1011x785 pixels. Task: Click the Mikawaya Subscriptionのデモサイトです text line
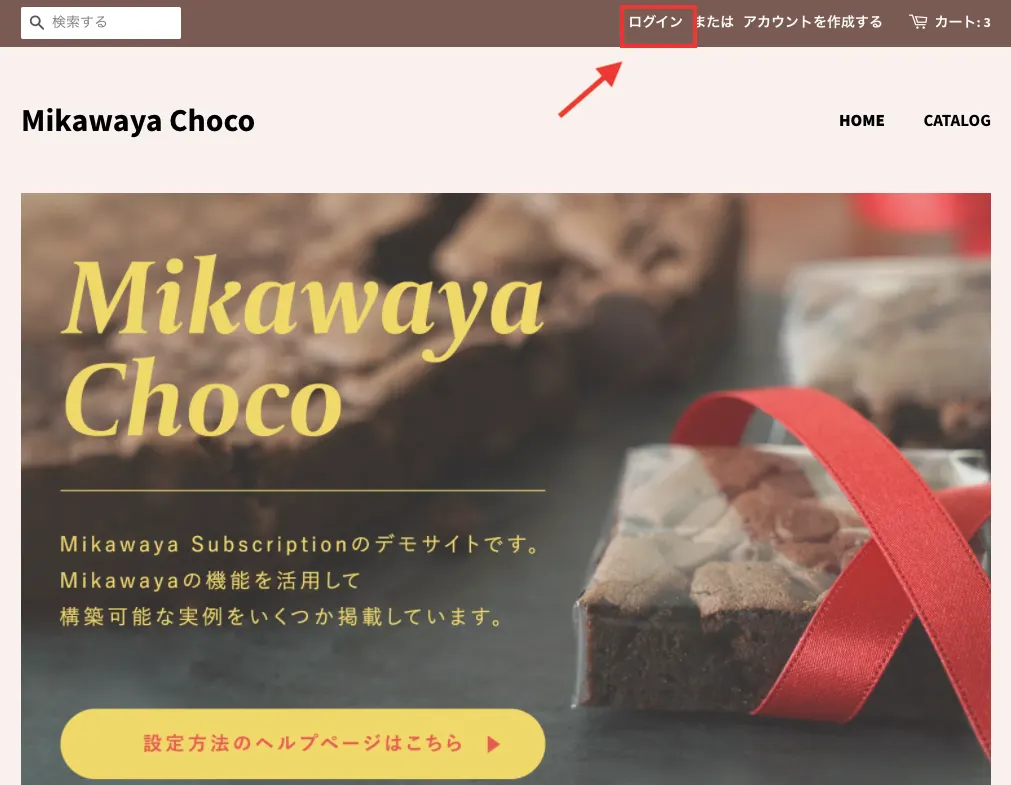tap(301, 544)
